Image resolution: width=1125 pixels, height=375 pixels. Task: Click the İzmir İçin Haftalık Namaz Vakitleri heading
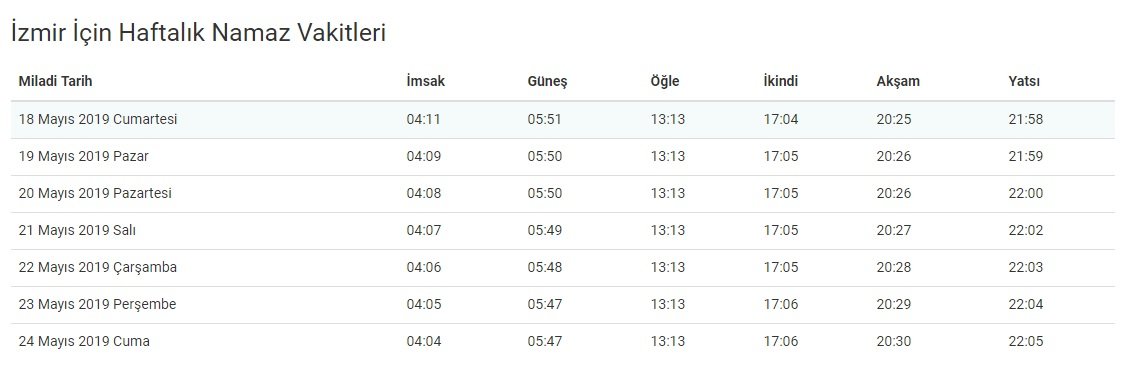tap(199, 33)
